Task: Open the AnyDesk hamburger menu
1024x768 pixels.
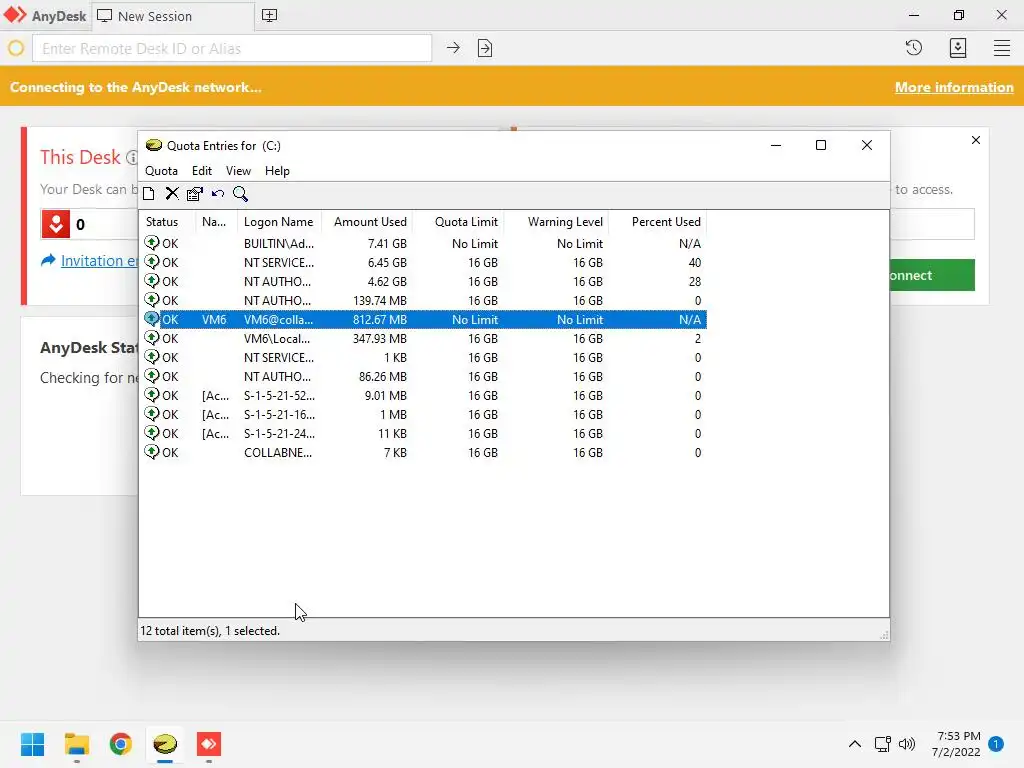Action: tap(1002, 48)
